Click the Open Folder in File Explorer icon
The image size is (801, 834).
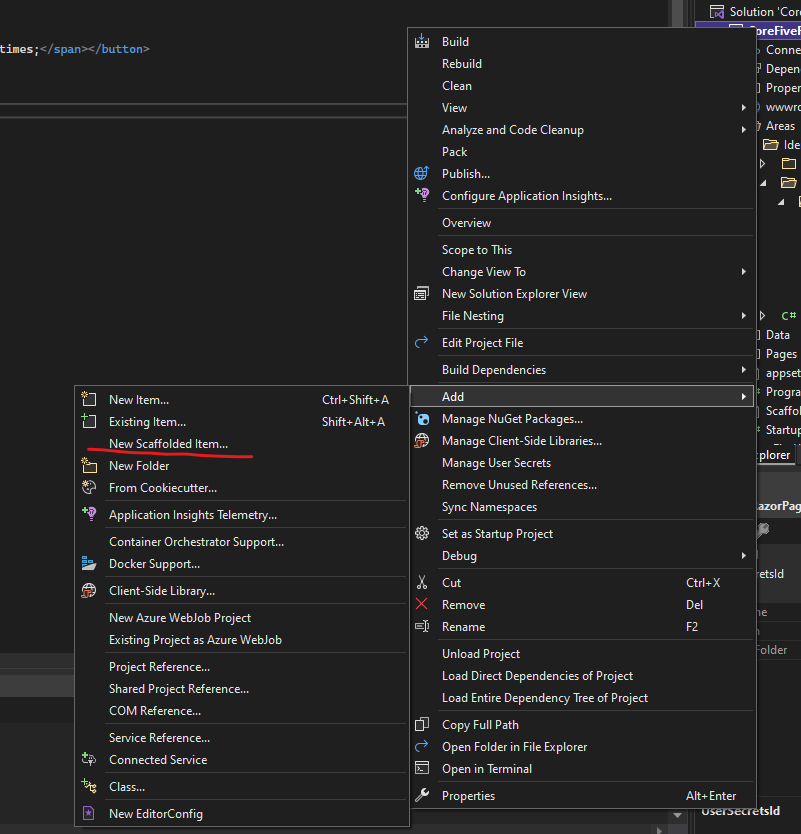422,746
